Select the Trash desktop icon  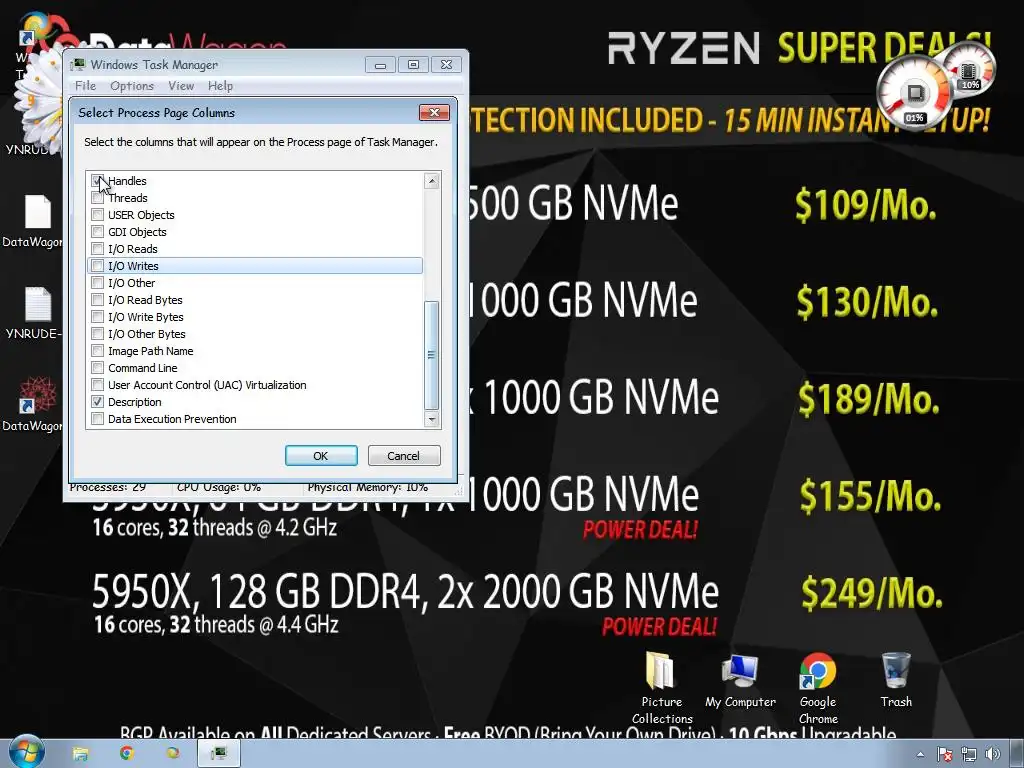pos(895,680)
